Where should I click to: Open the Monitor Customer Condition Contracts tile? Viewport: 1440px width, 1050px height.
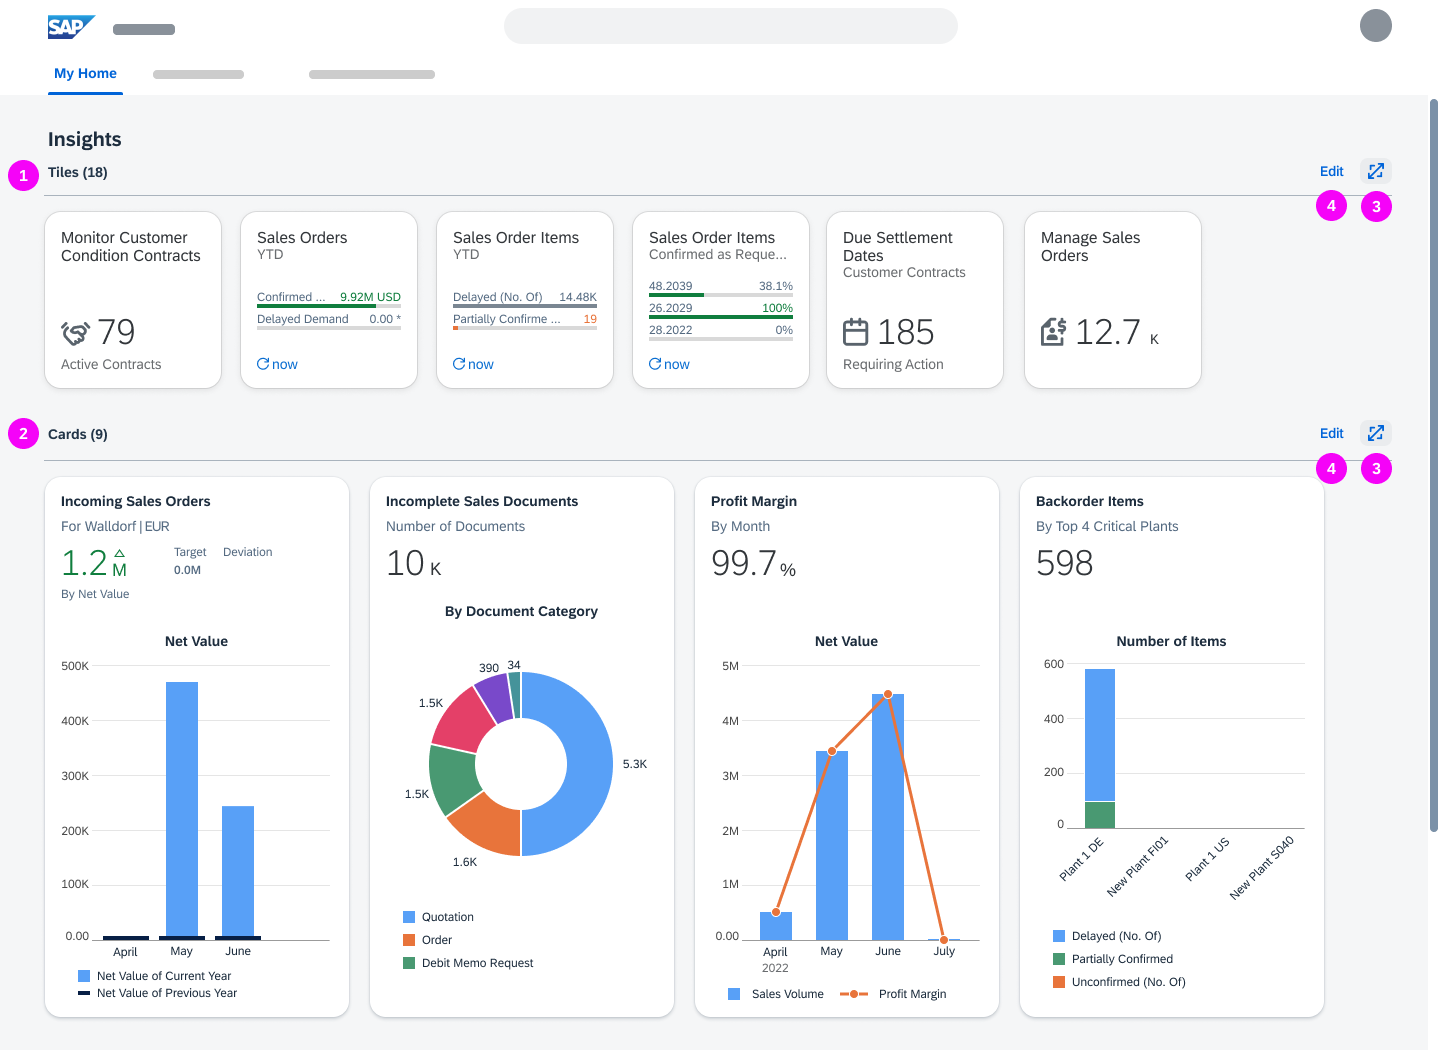(x=133, y=300)
